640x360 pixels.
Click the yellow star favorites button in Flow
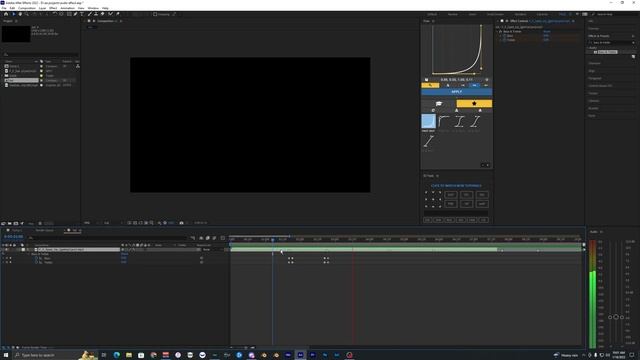(x=474, y=104)
